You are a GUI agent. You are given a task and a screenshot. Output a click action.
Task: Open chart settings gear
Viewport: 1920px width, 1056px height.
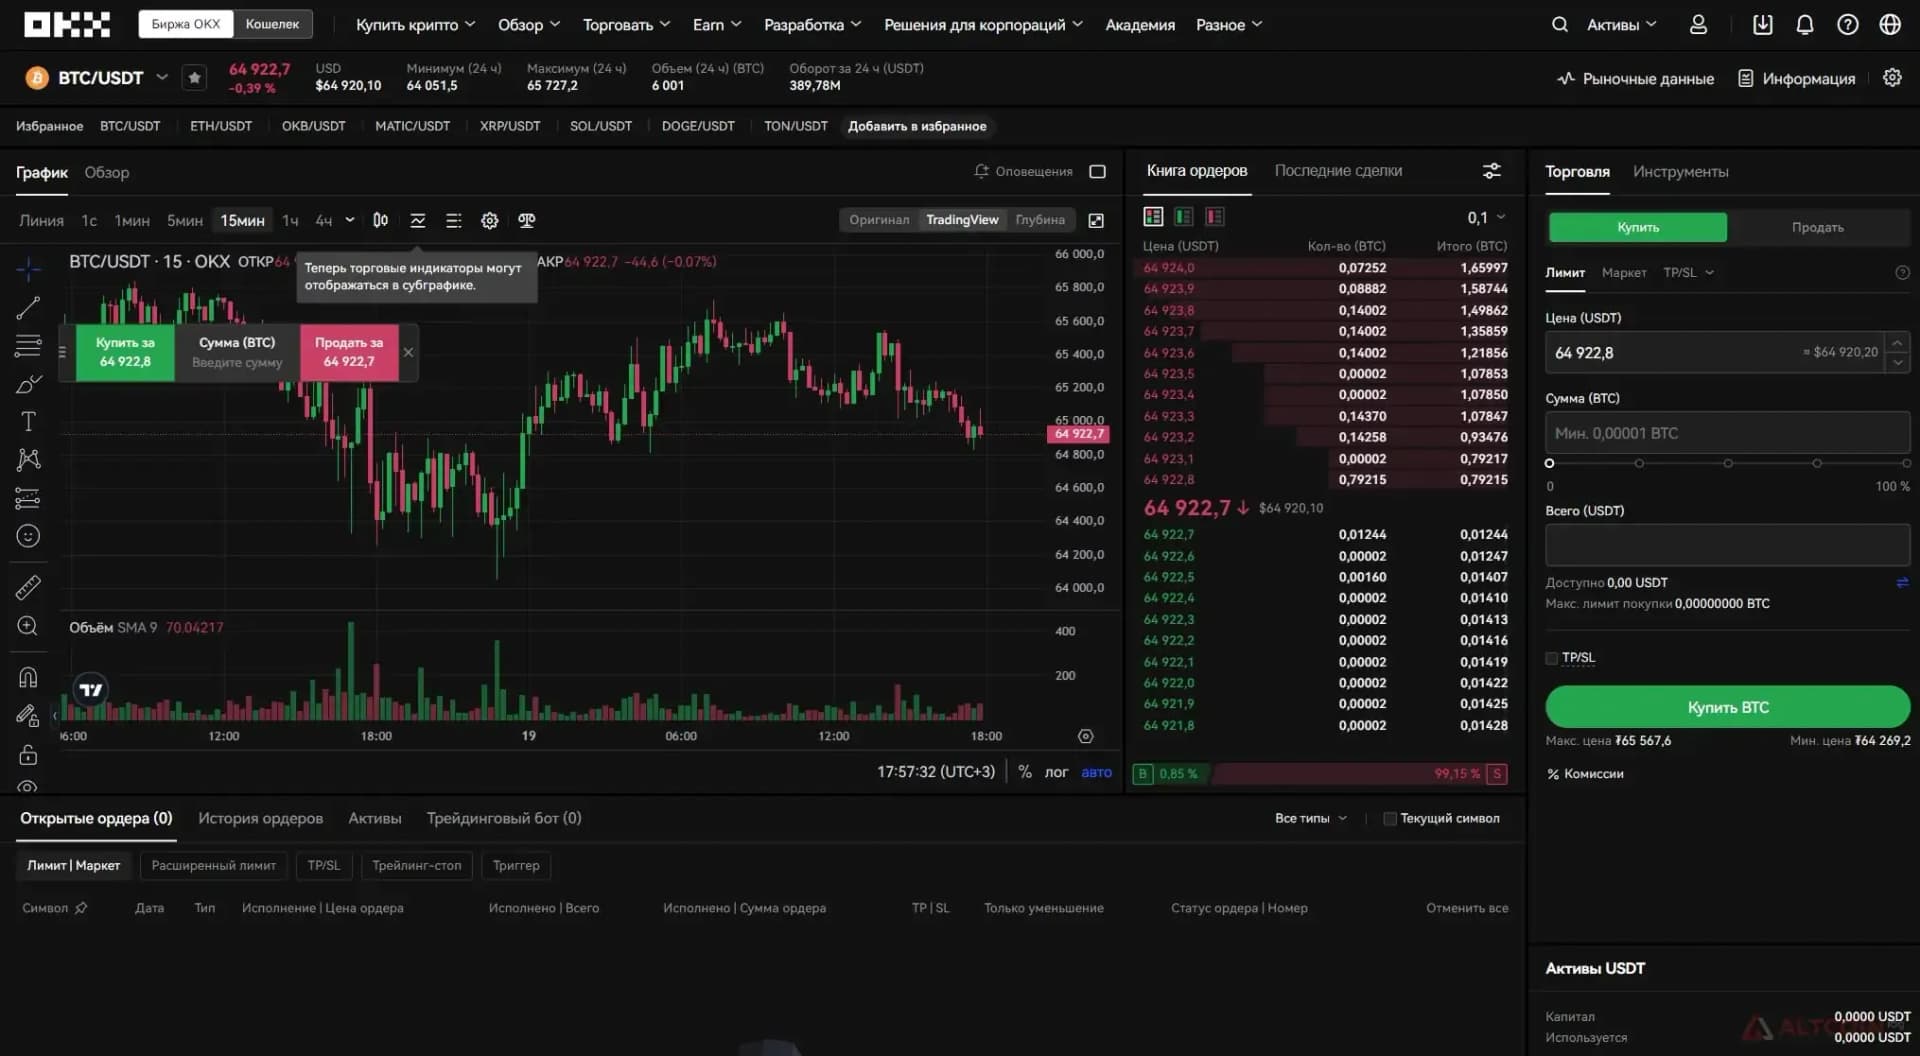click(489, 220)
